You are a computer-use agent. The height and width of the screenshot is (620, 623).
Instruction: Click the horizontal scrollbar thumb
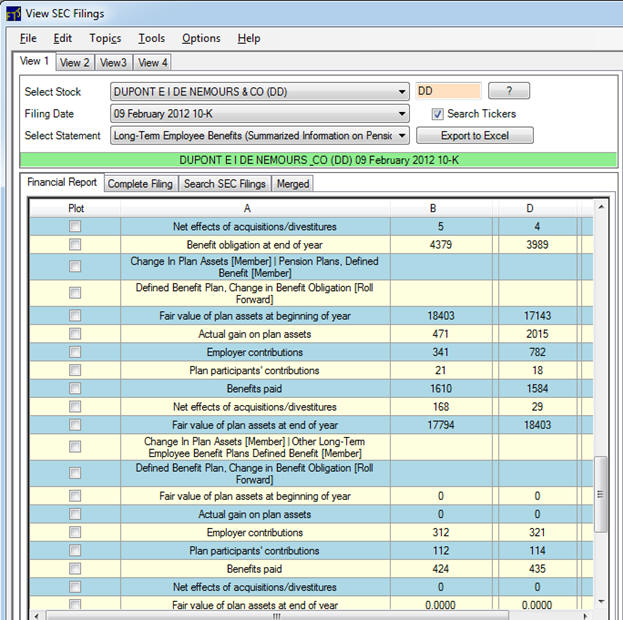coord(277,616)
